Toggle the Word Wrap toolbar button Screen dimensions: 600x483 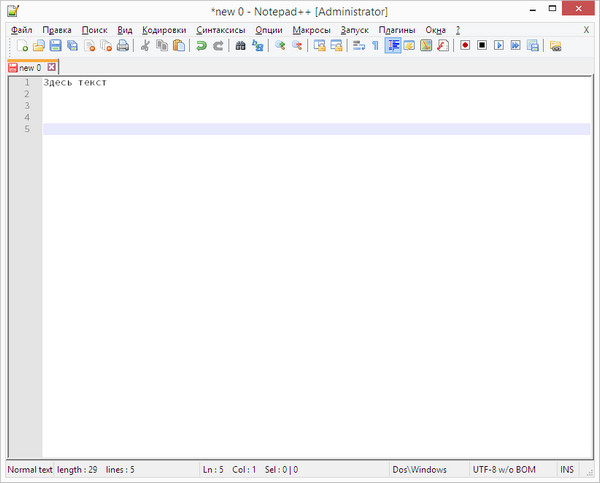pos(358,46)
